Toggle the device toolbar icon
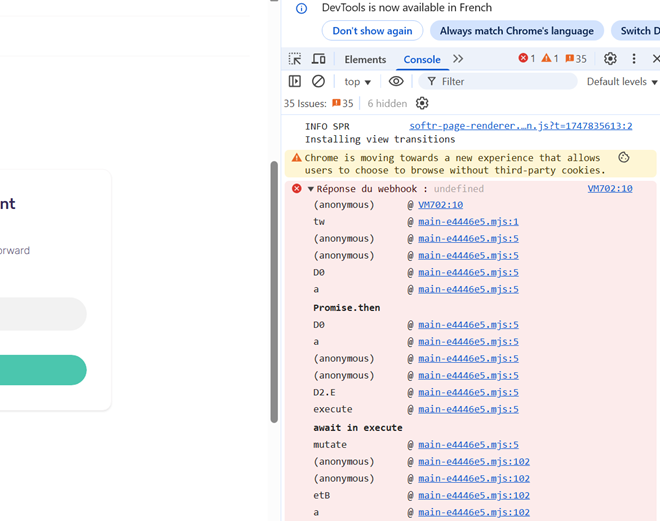This screenshot has width=660, height=521. [x=319, y=59]
